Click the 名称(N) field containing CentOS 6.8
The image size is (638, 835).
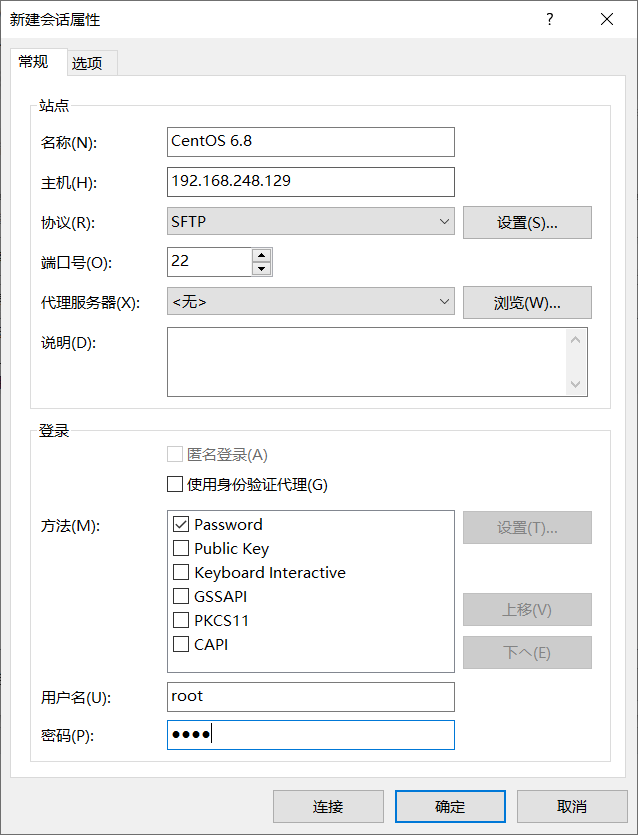[310, 142]
